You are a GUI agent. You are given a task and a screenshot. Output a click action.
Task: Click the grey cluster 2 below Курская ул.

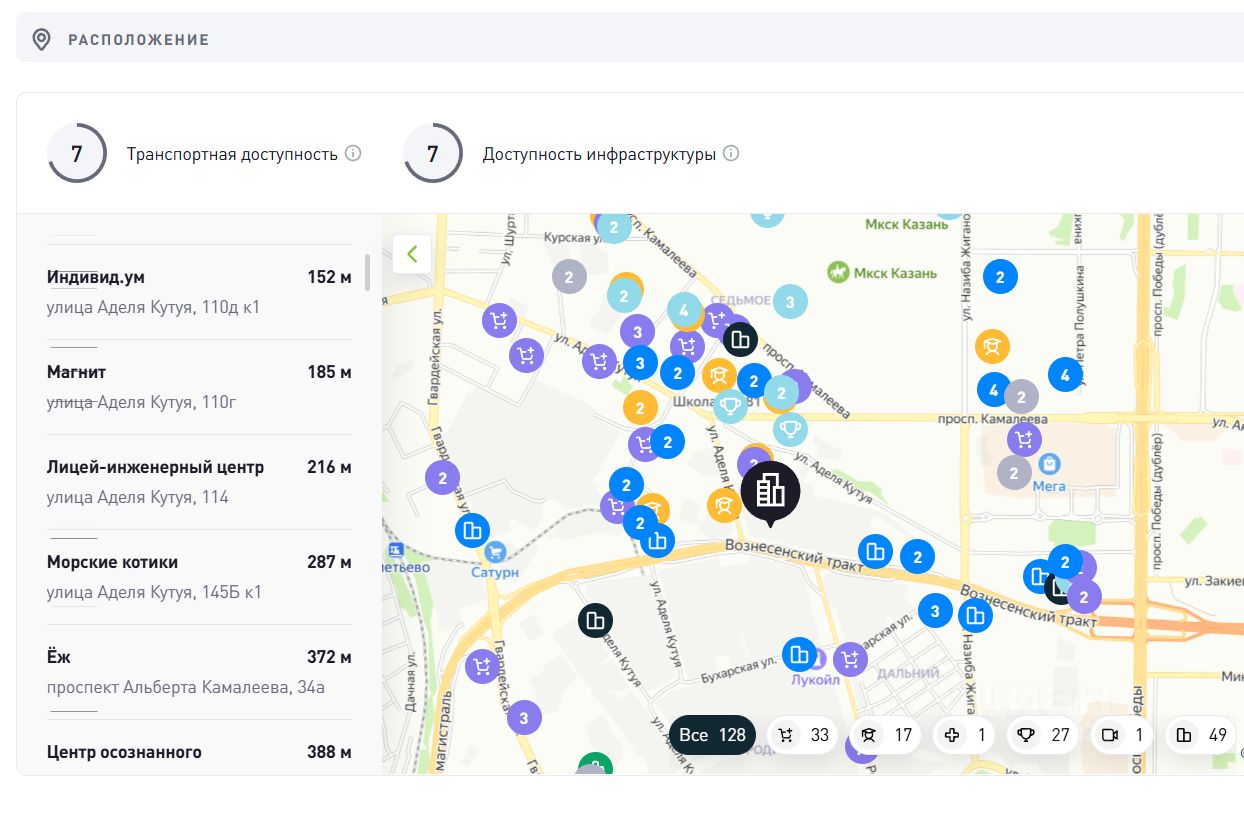pyautogui.click(x=569, y=277)
